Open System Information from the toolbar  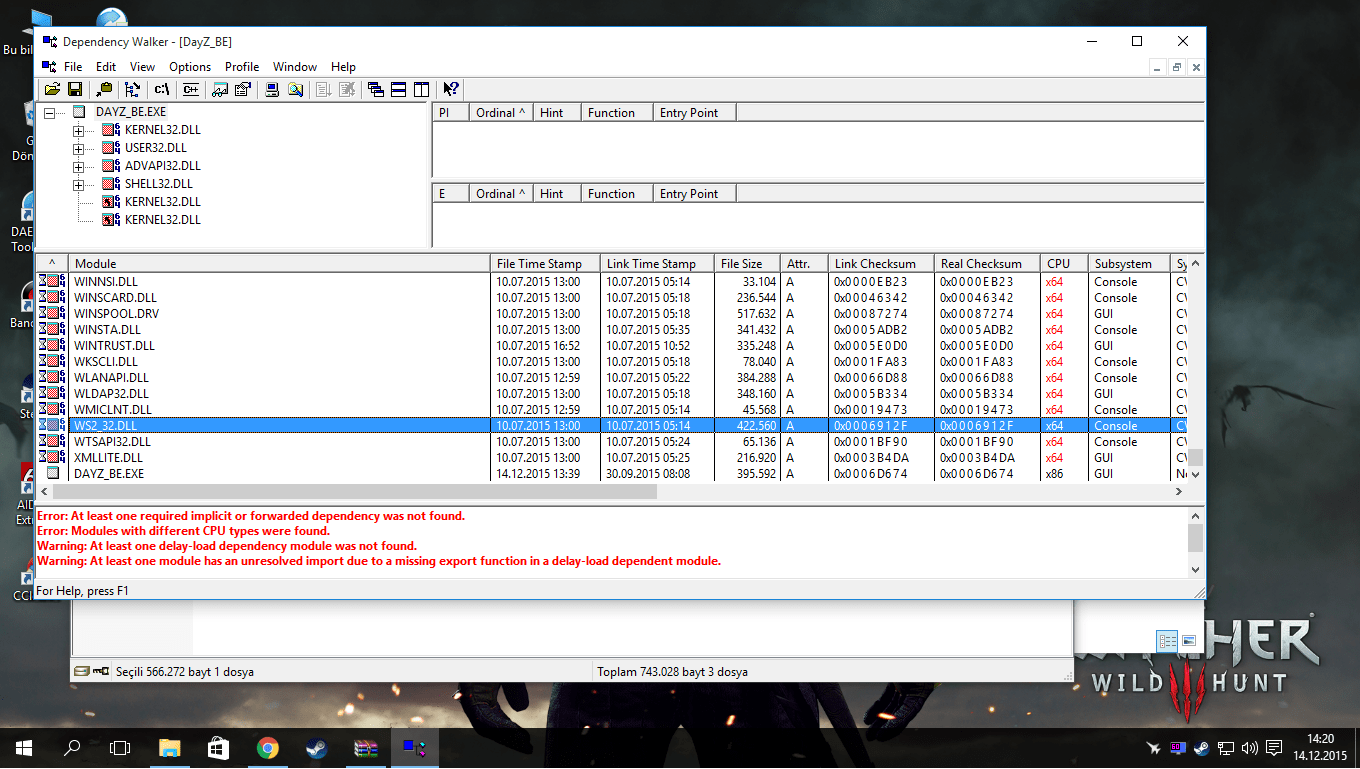point(272,90)
